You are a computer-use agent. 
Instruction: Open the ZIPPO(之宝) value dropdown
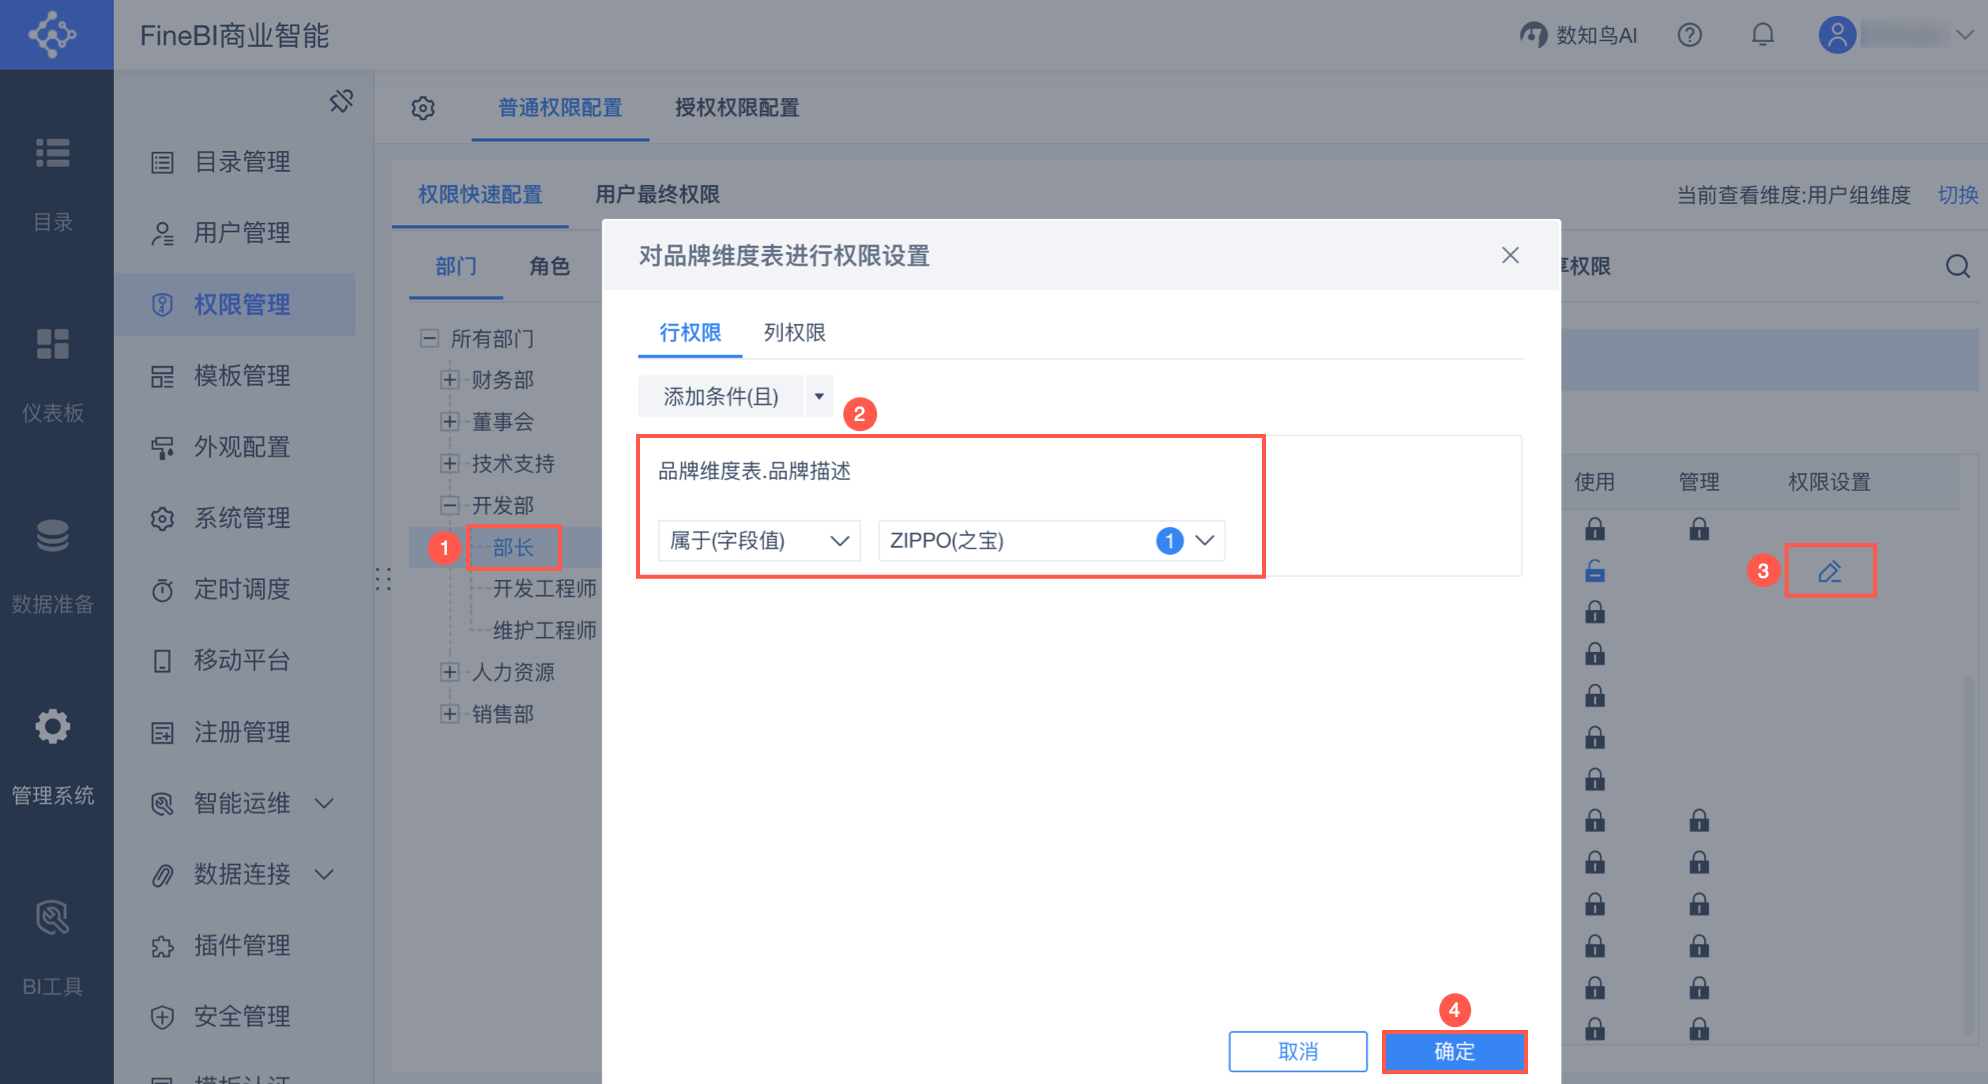coord(1051,541)
